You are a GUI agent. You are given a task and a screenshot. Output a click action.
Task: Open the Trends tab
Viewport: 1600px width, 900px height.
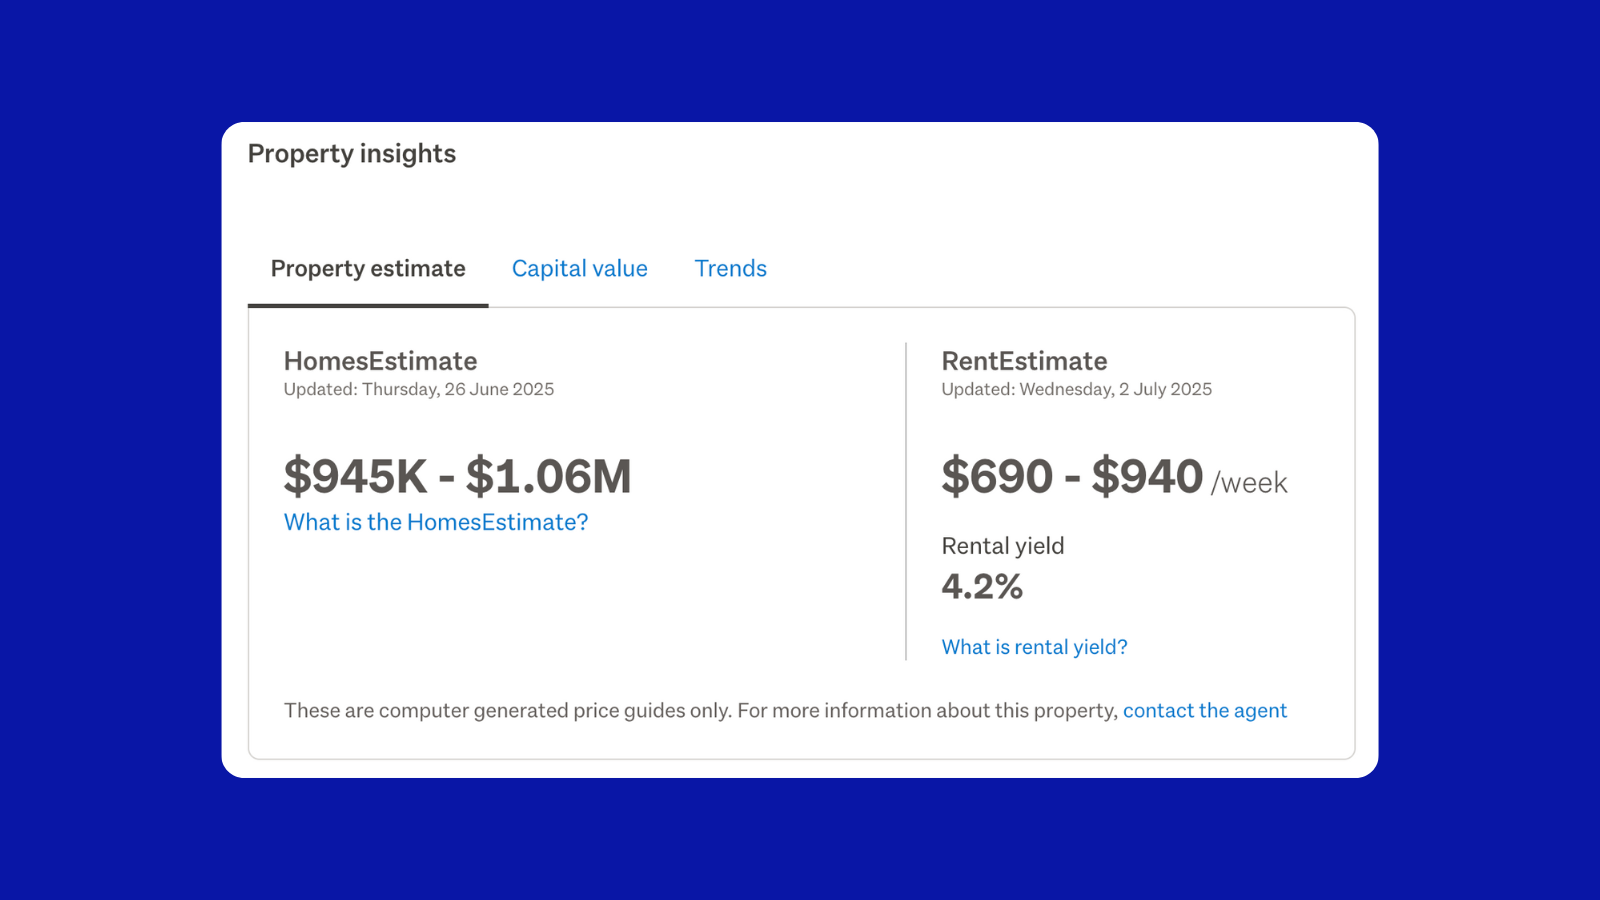[x=730, y=268]
